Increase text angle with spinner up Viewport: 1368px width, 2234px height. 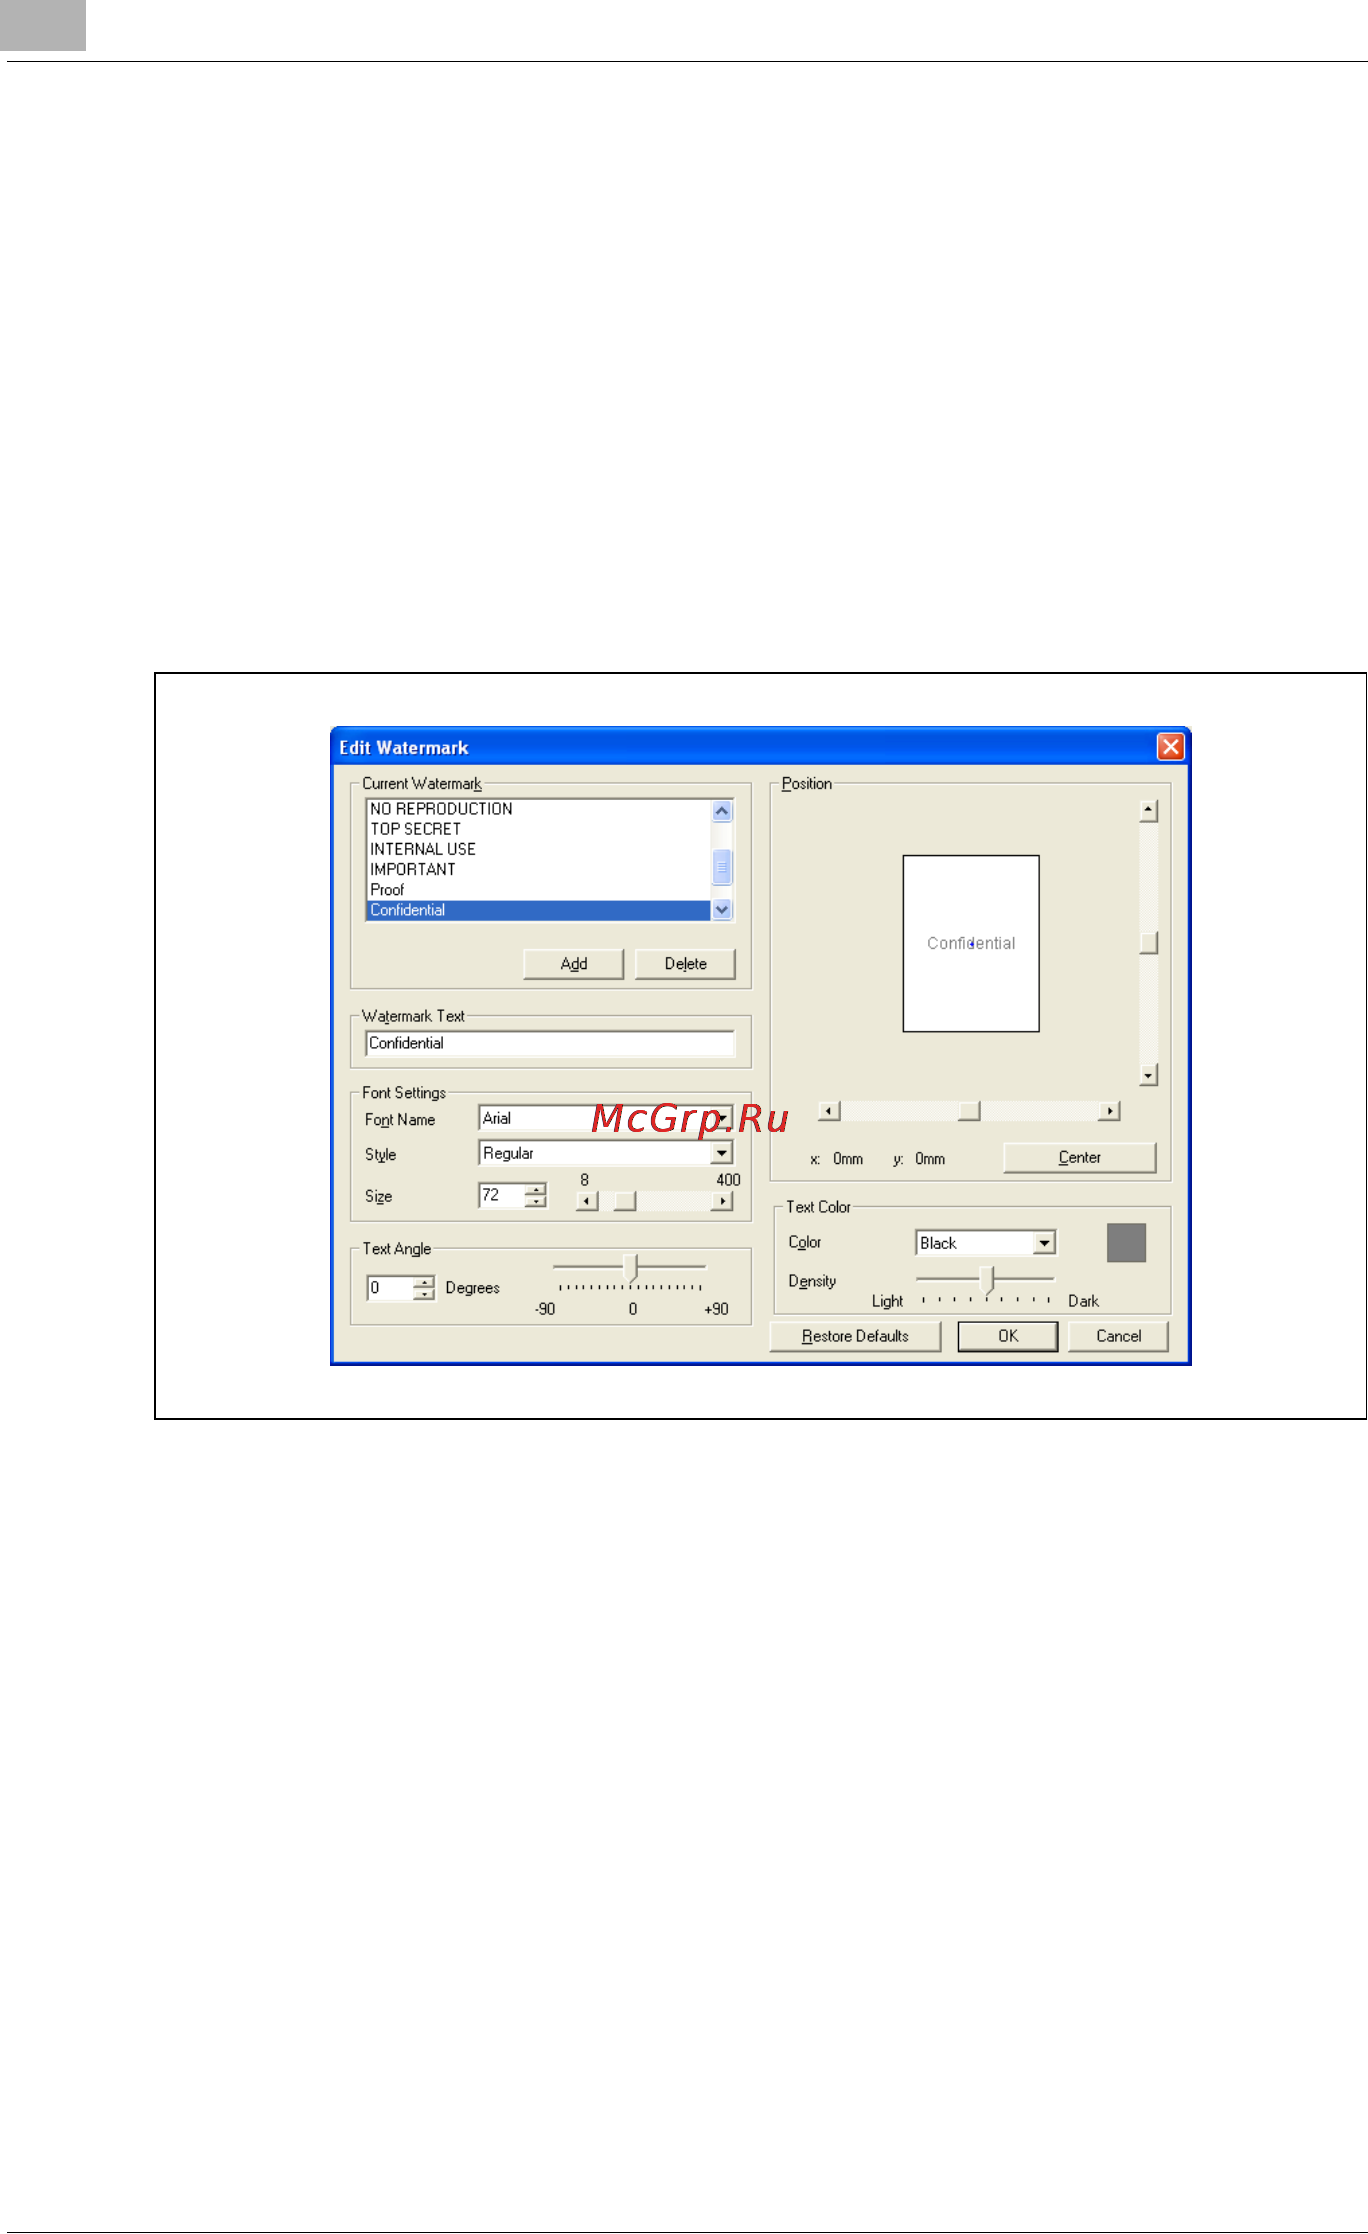click(x=425, y=1282)
